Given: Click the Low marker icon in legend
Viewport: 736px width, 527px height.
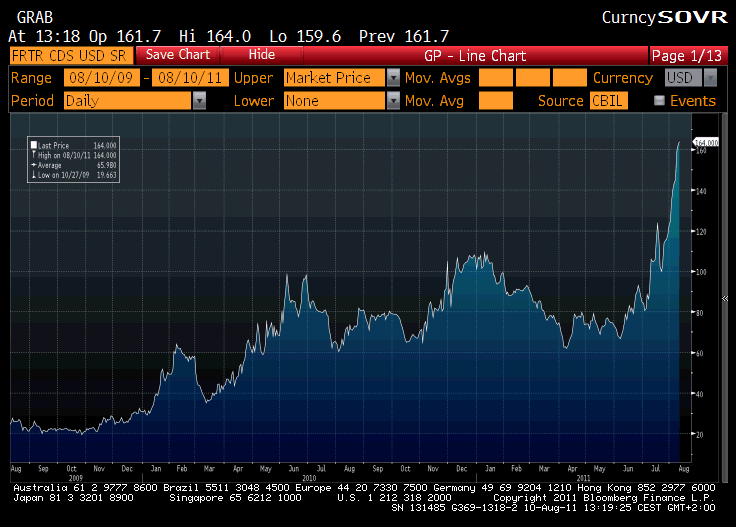Looking at the screenshot, I should coord(35,175).
